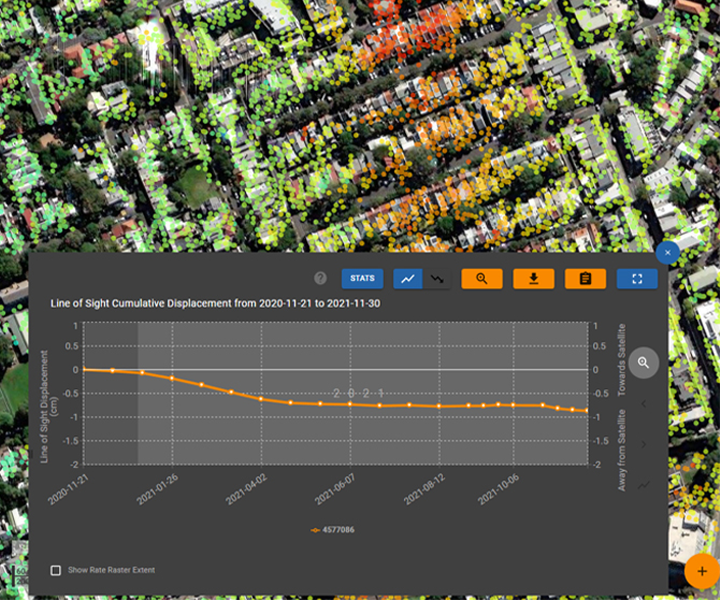Copy chart data with the clipboard icon

[585, 279]
